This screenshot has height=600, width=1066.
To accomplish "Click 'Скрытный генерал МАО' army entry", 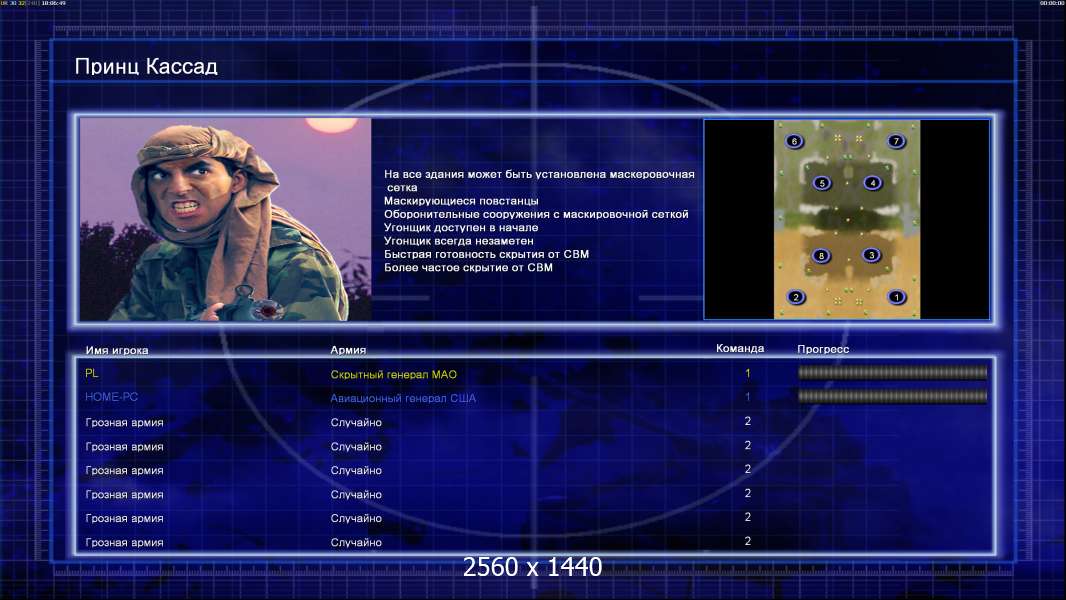I will [394, 374].
